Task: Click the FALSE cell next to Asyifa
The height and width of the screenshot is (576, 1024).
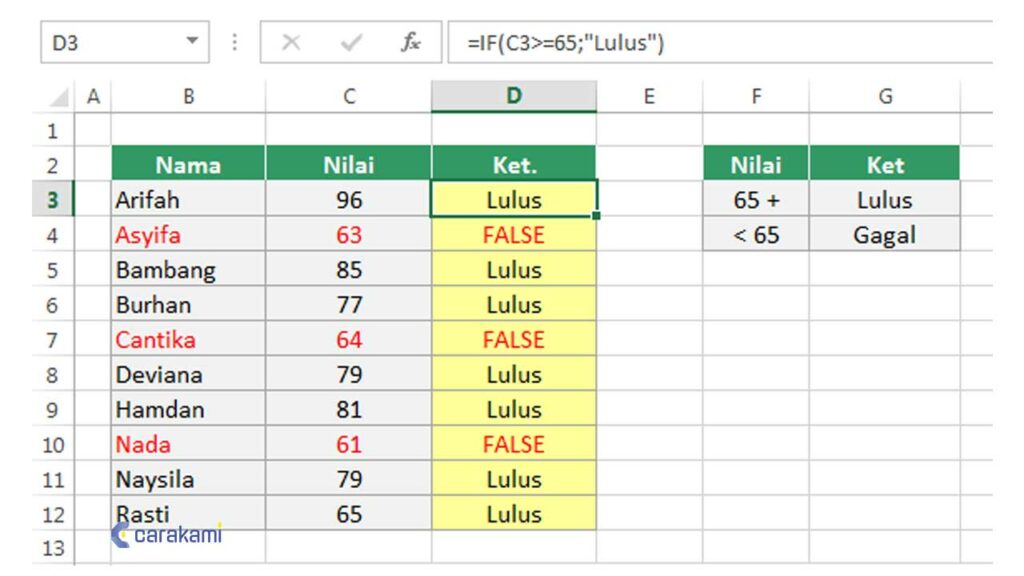Action: click(513, 234)
